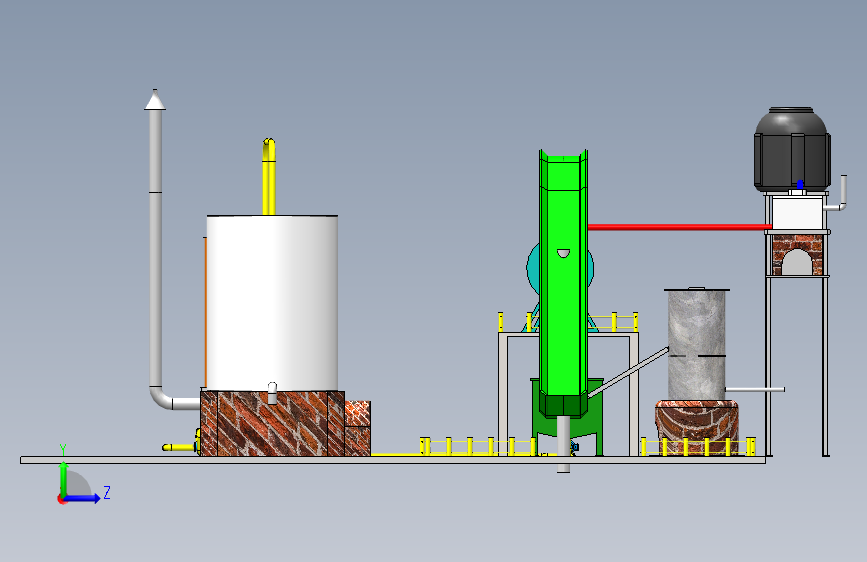
Task: Select the large white cylindrical tank
Action: click(272, 303)
